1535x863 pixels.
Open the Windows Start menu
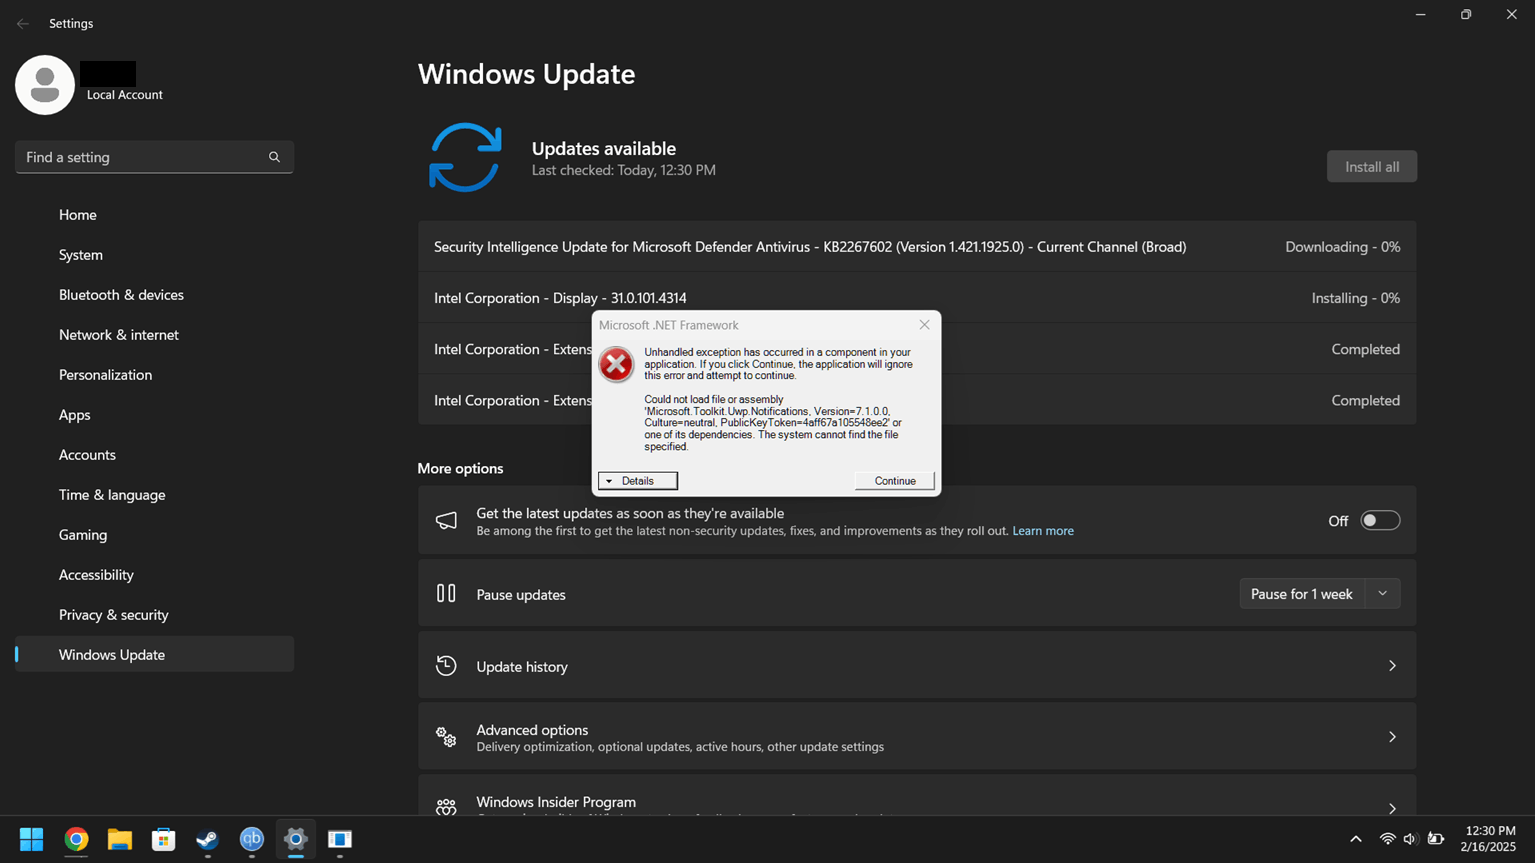coord(32,839)
